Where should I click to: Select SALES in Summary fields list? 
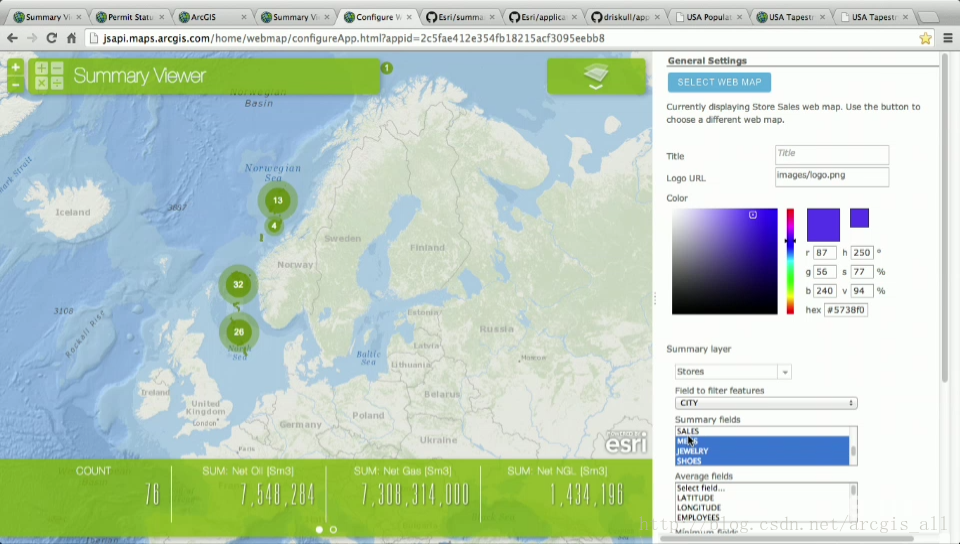(762, 431)
